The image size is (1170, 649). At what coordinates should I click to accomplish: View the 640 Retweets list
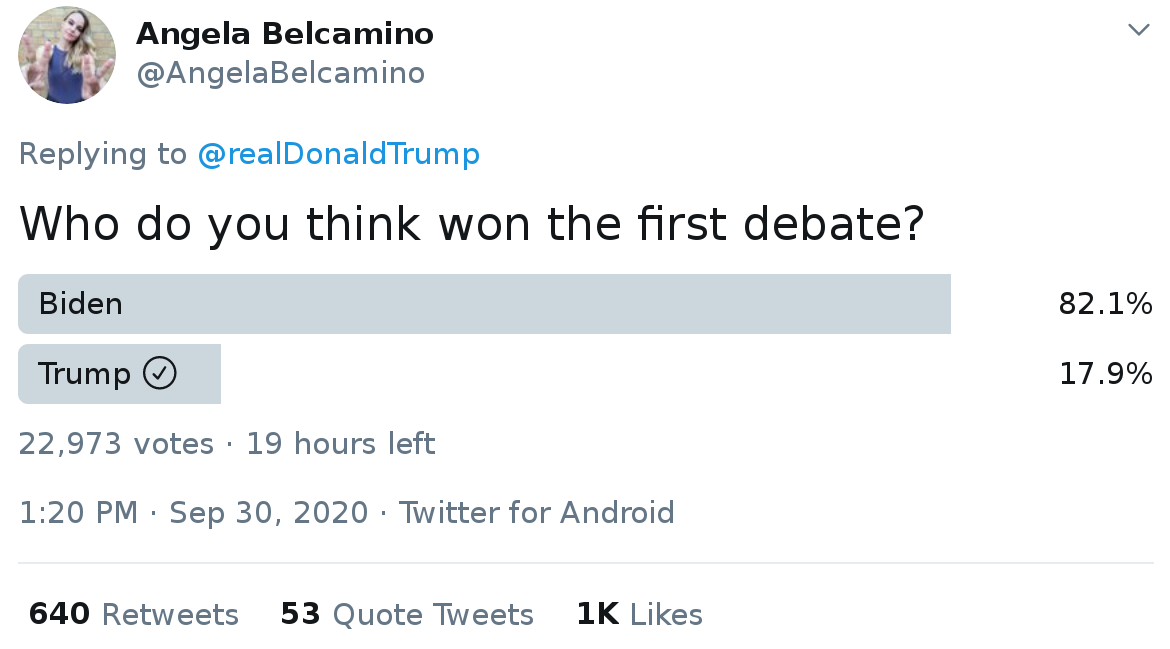[x=133, y=614]
